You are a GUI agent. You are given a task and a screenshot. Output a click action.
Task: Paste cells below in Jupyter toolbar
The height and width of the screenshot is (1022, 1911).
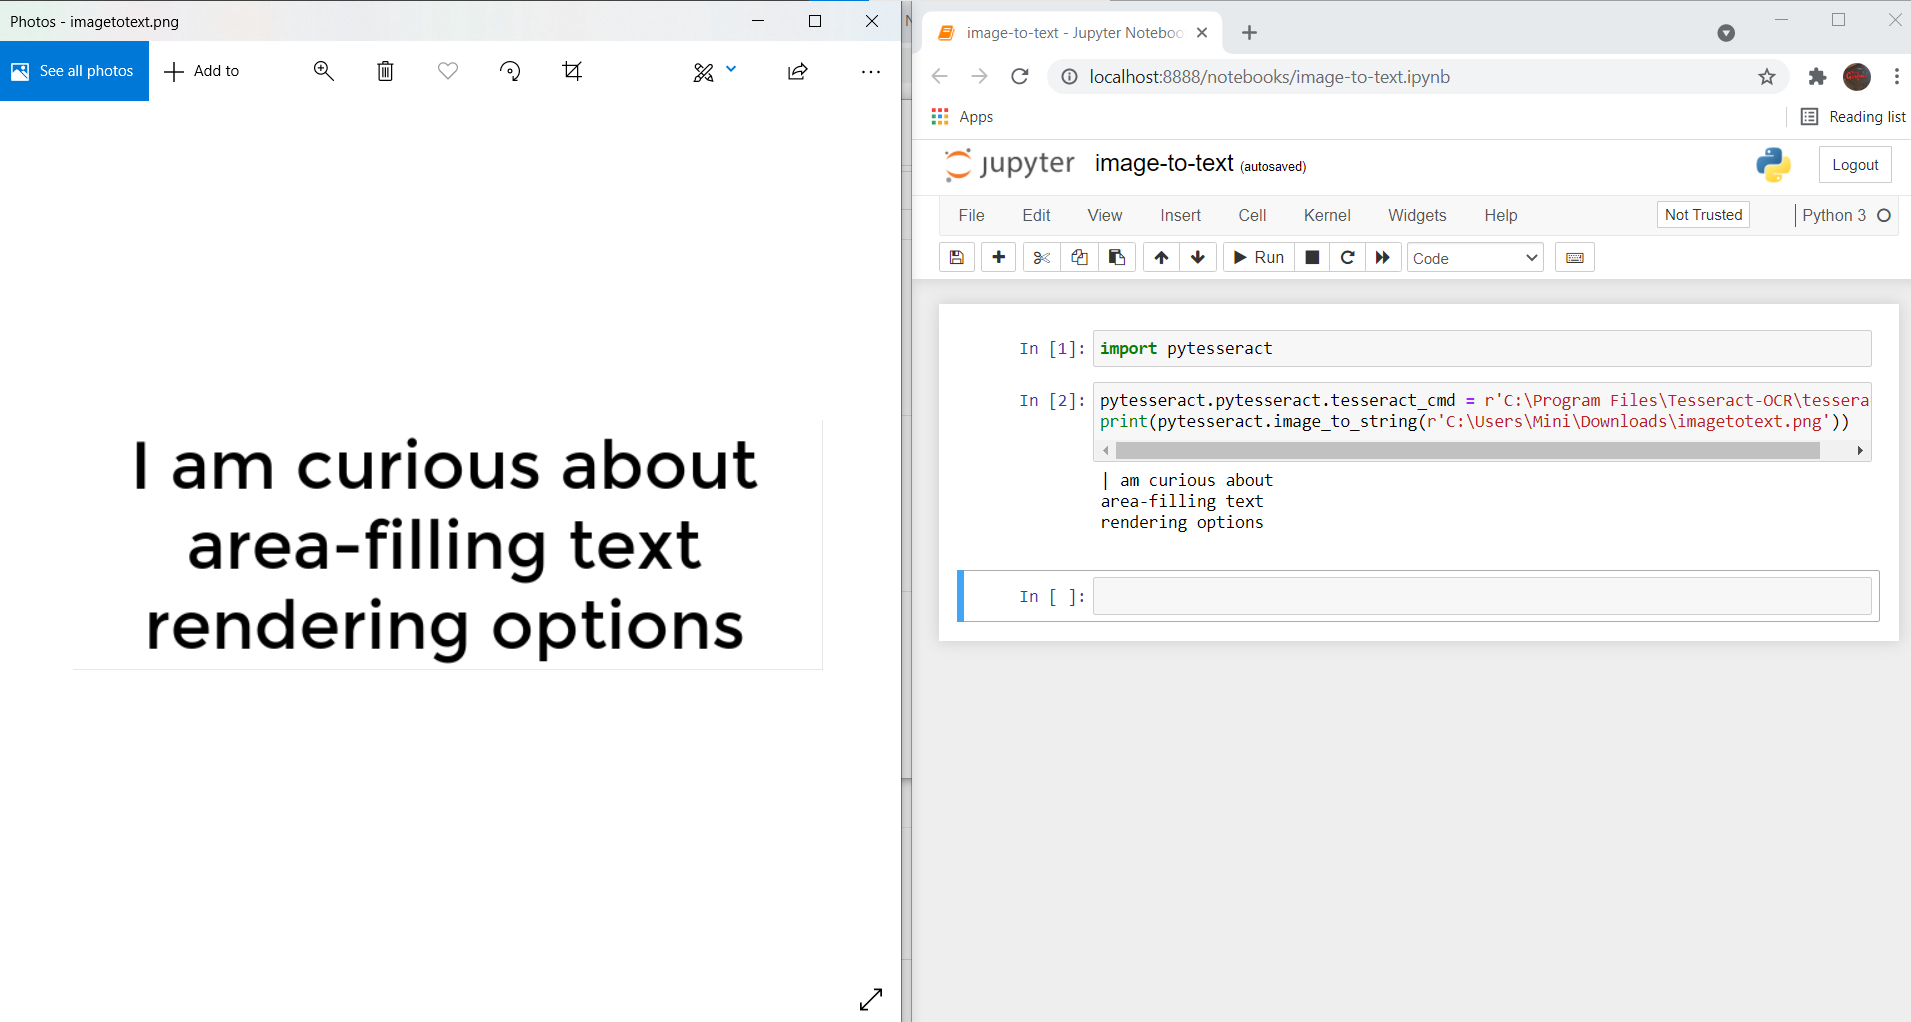coord(1117,258)
